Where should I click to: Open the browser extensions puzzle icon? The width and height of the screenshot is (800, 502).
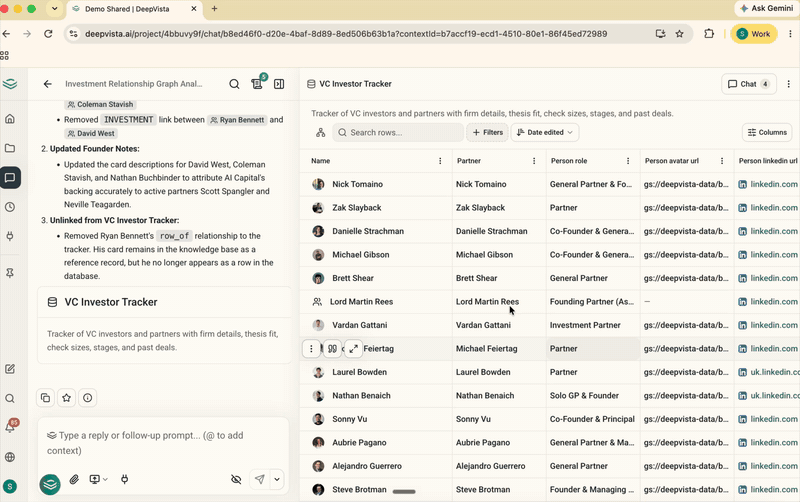pos(709,34)
